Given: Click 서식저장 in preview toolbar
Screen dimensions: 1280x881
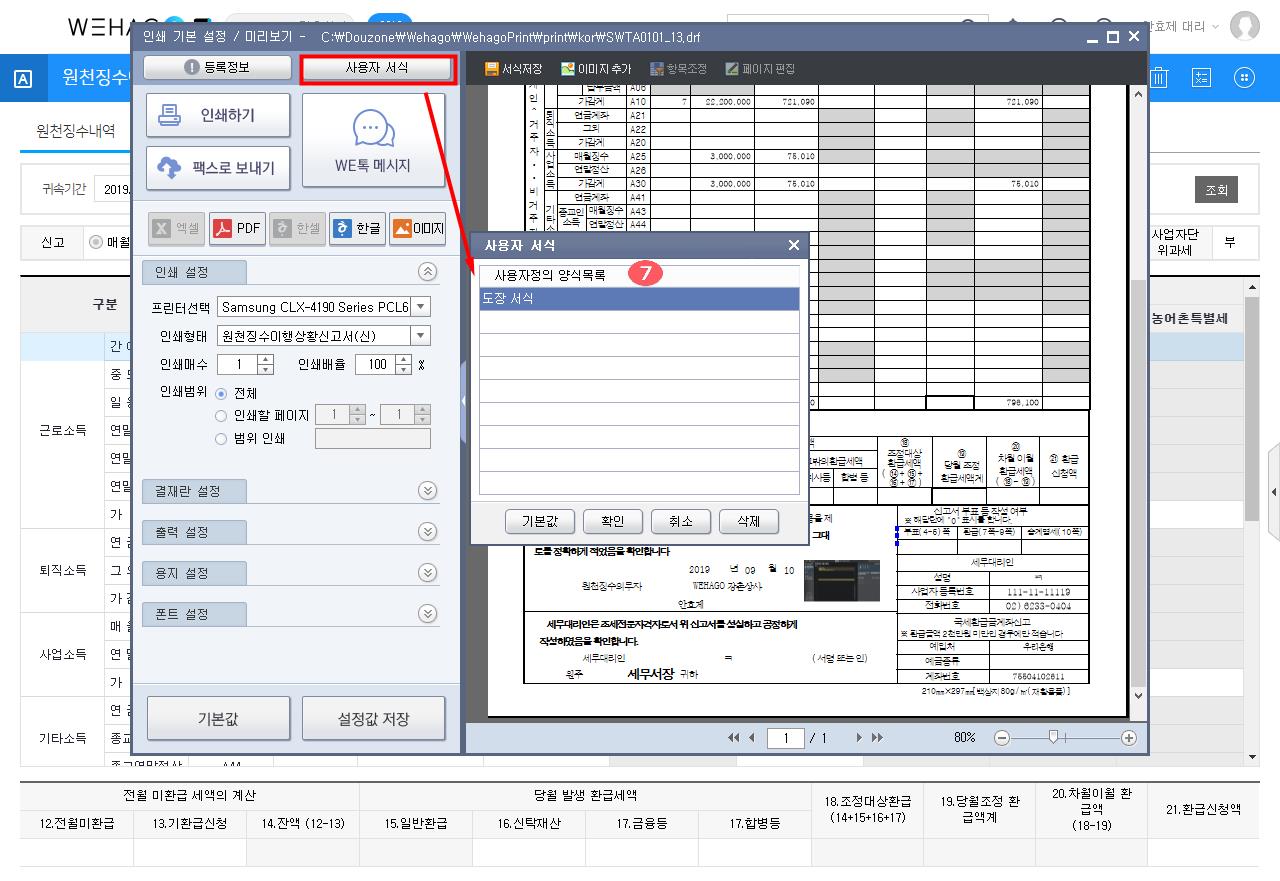Looking at the screenshot, I should 513,69.
